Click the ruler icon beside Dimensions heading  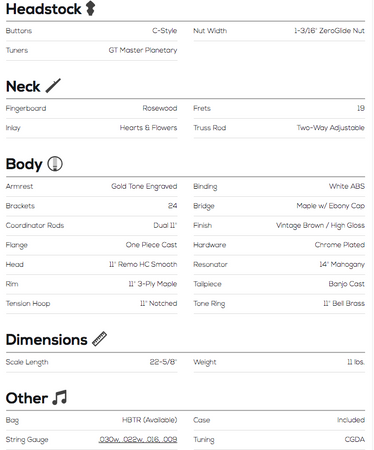pyautogui.click(x=99, y=339)
